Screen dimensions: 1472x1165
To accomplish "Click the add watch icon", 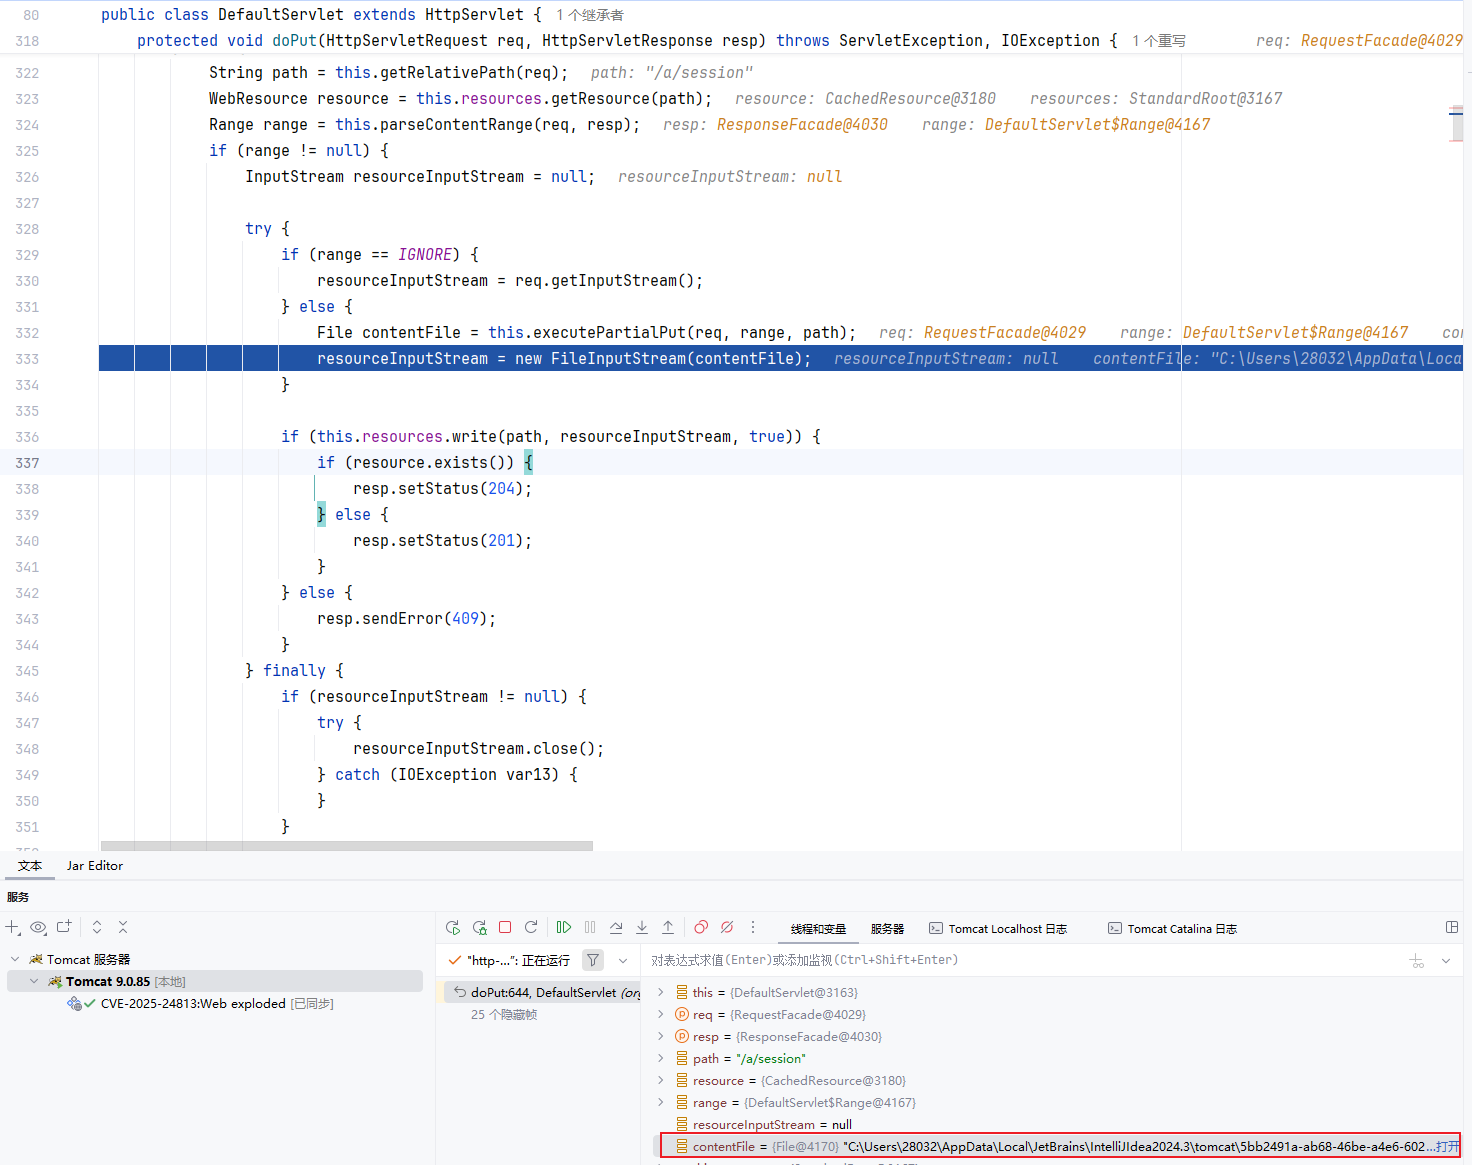I will 1417,961.
